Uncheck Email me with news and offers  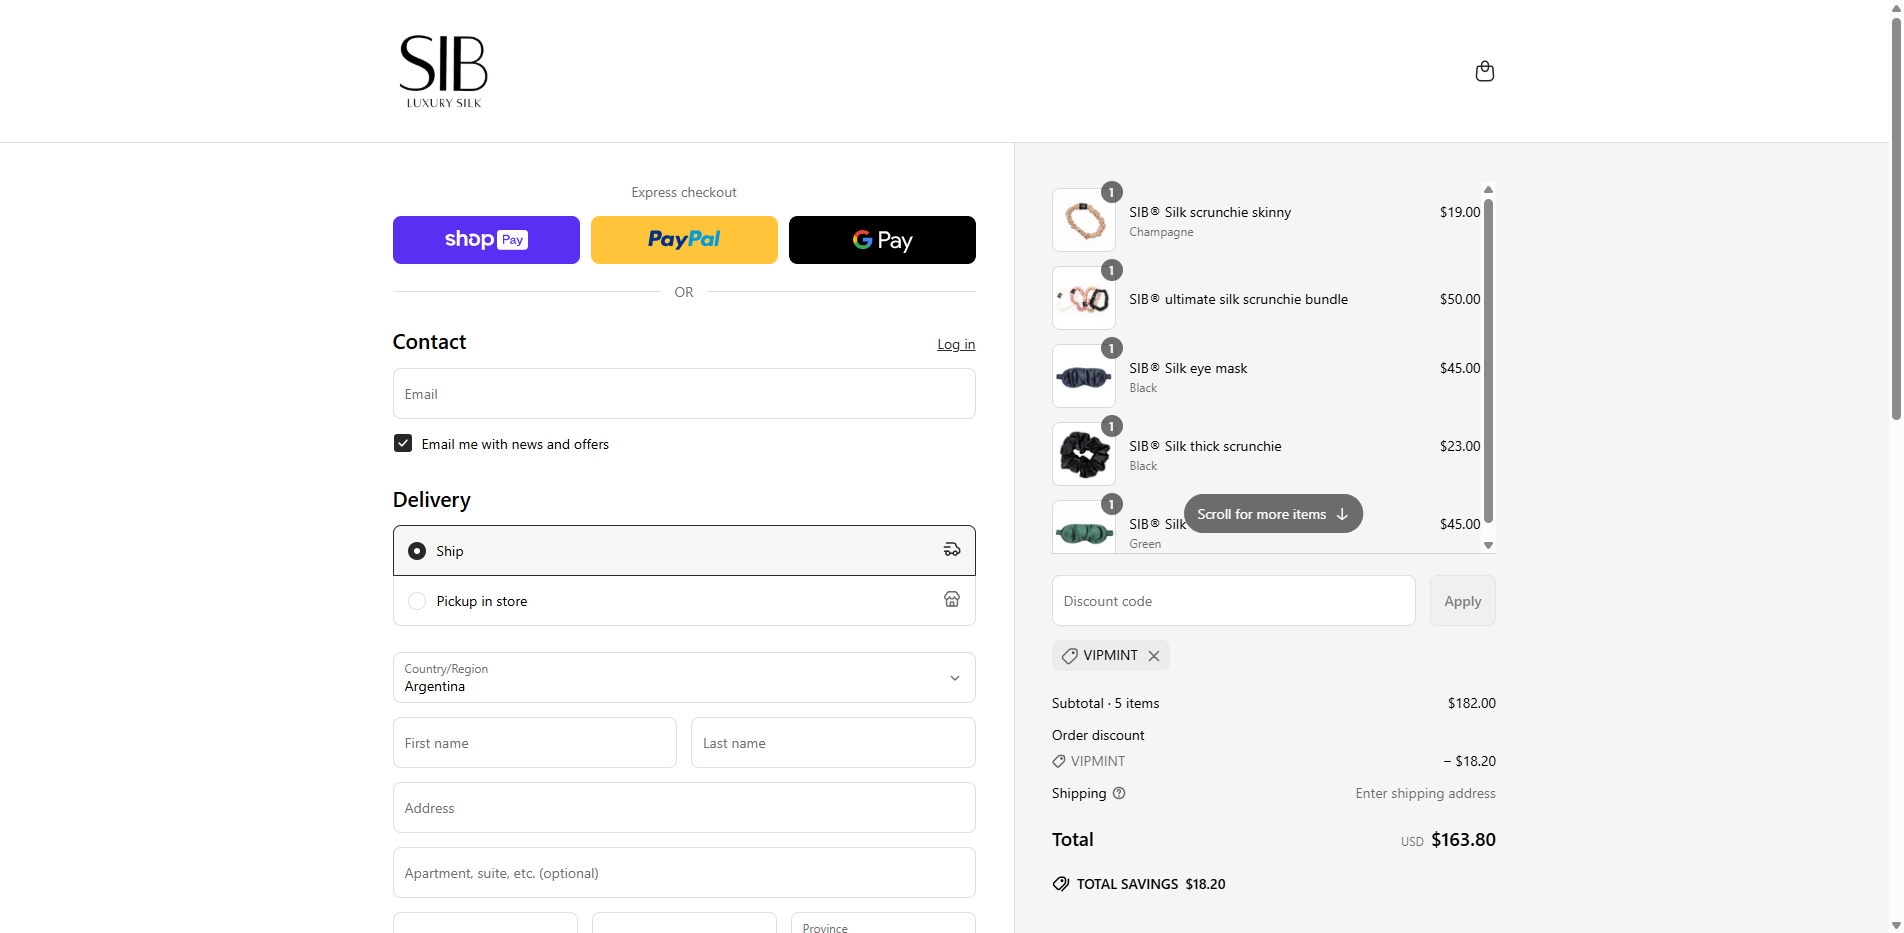pos(403,443)
